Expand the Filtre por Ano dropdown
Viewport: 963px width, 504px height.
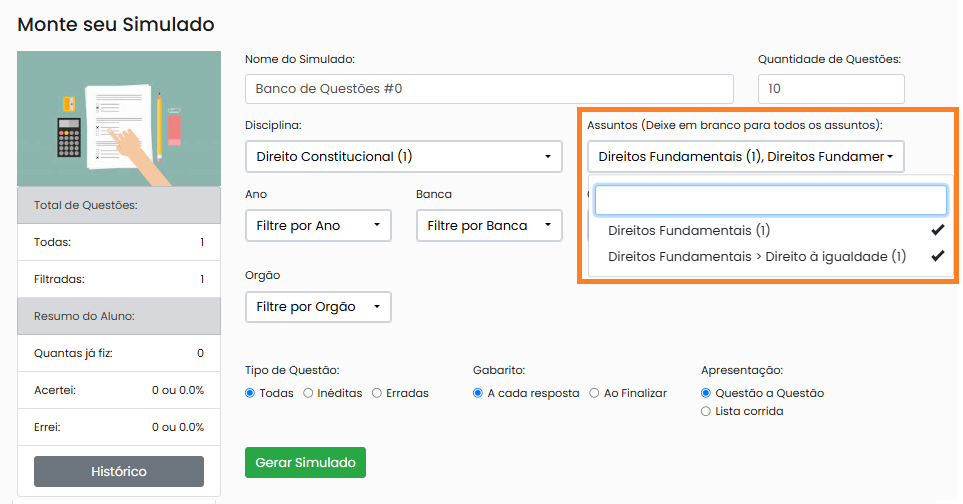point(318,226)
